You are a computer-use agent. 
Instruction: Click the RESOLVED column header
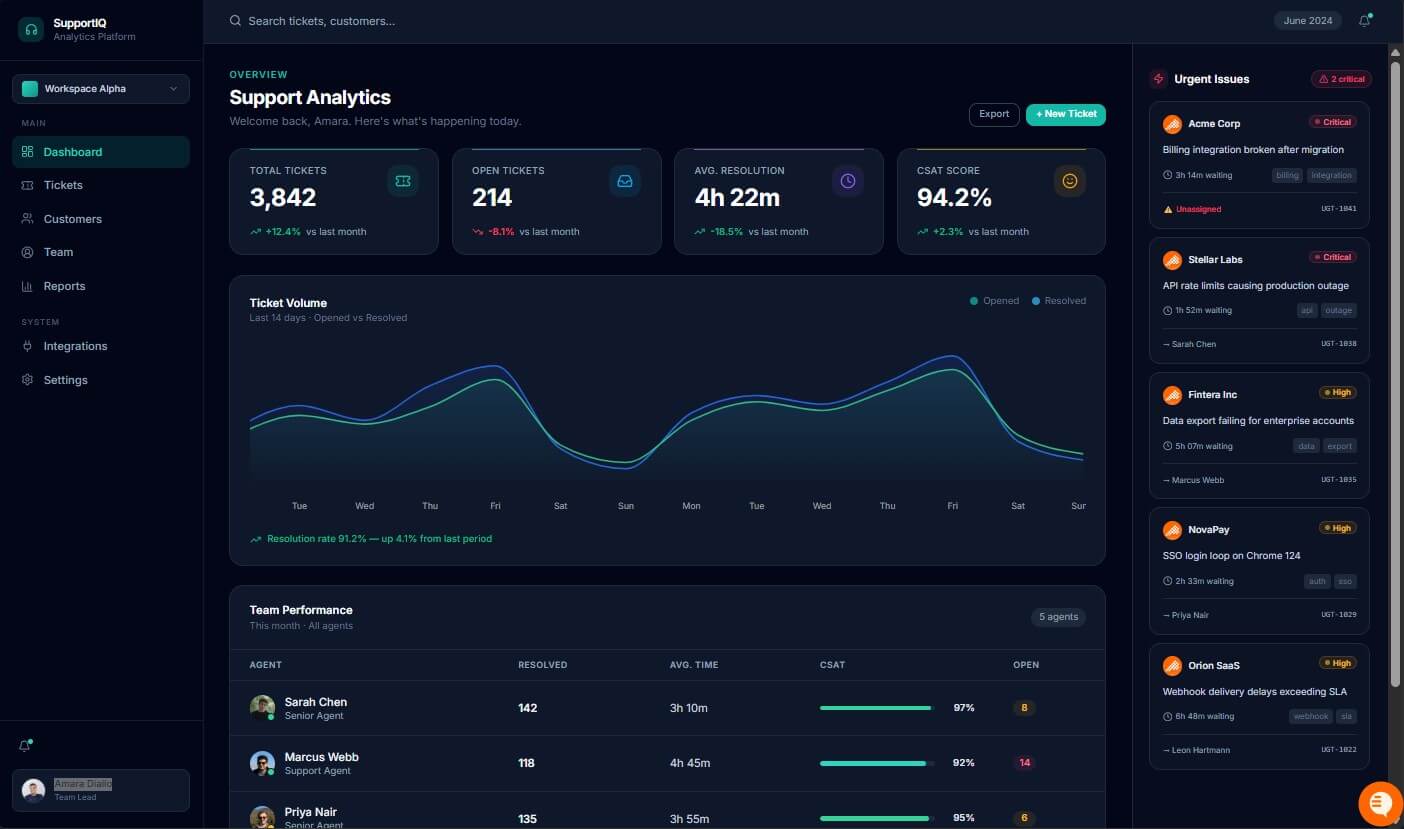pyautogui.click(x=542, y=665)
